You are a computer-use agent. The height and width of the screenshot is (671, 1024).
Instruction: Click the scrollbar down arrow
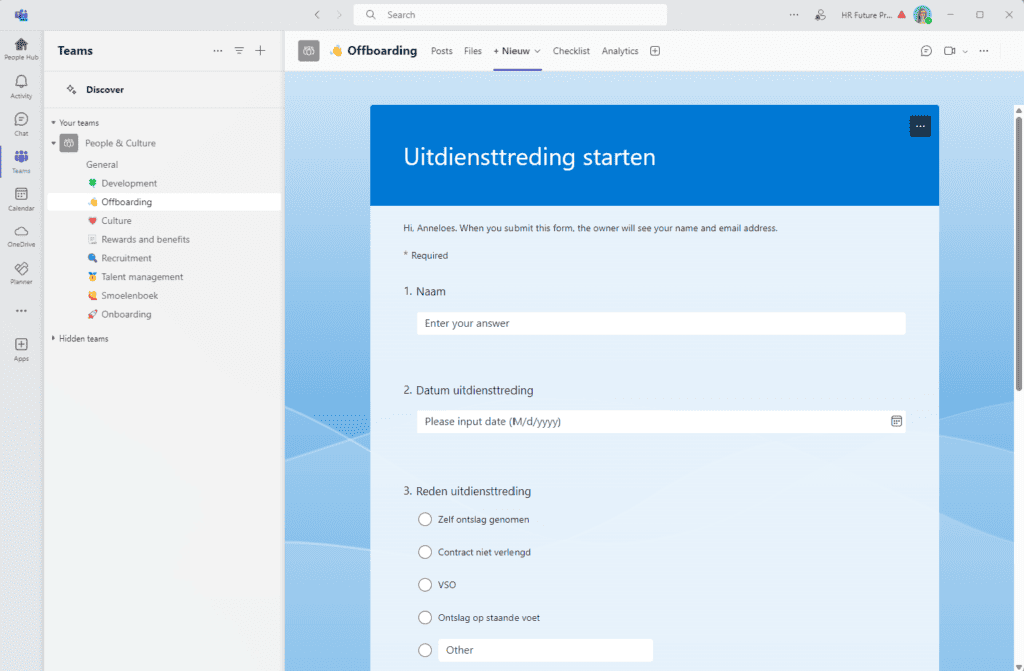[1019, 666]
